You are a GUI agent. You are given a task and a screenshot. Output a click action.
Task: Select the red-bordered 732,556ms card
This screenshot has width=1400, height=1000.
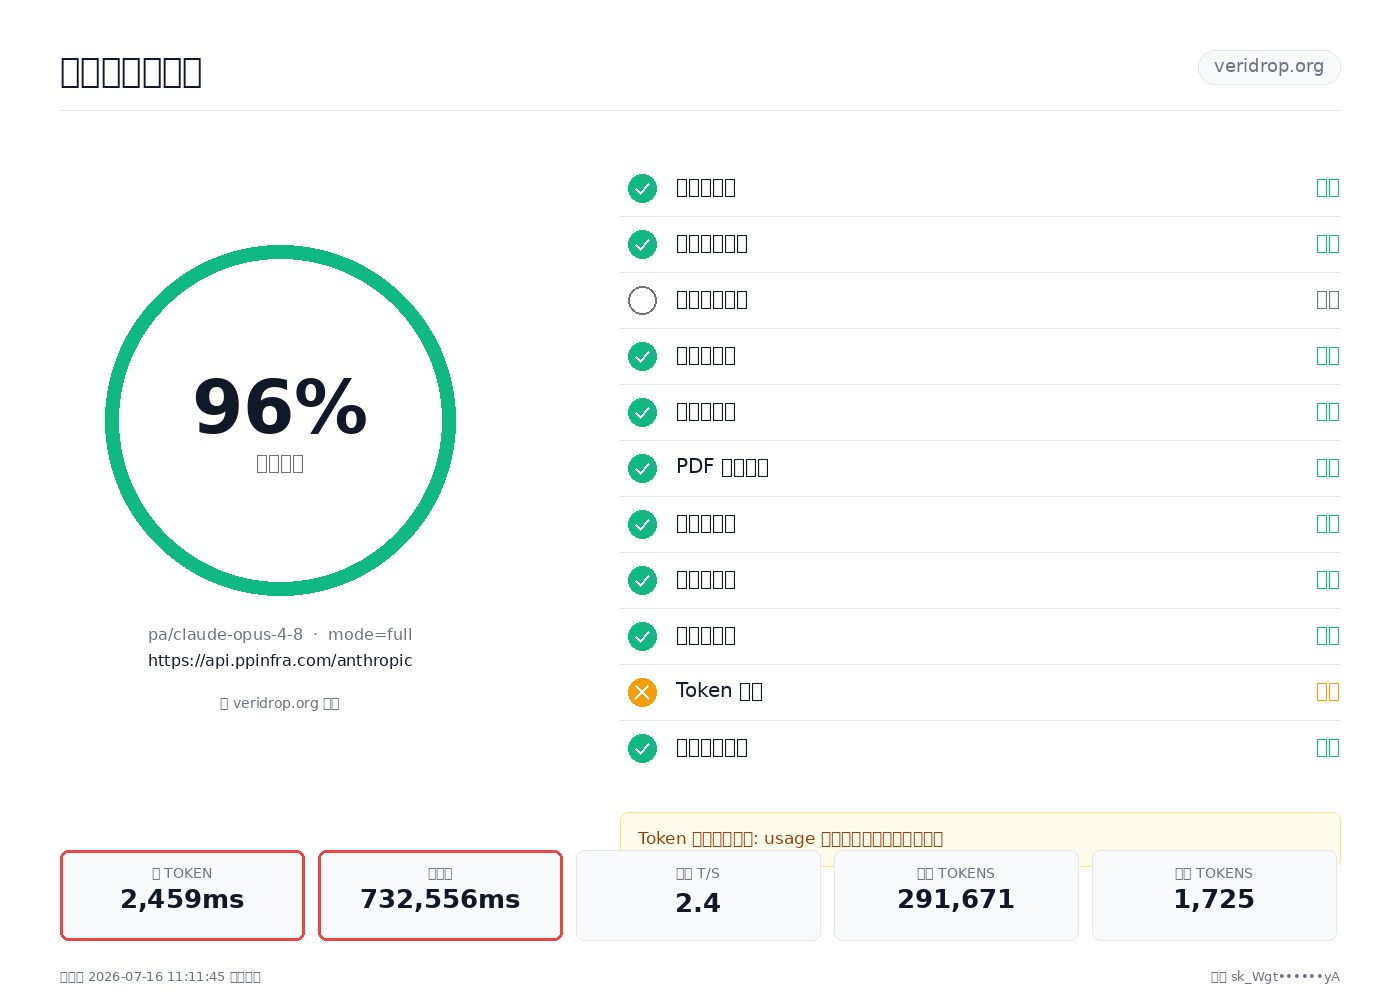[440, 895]
